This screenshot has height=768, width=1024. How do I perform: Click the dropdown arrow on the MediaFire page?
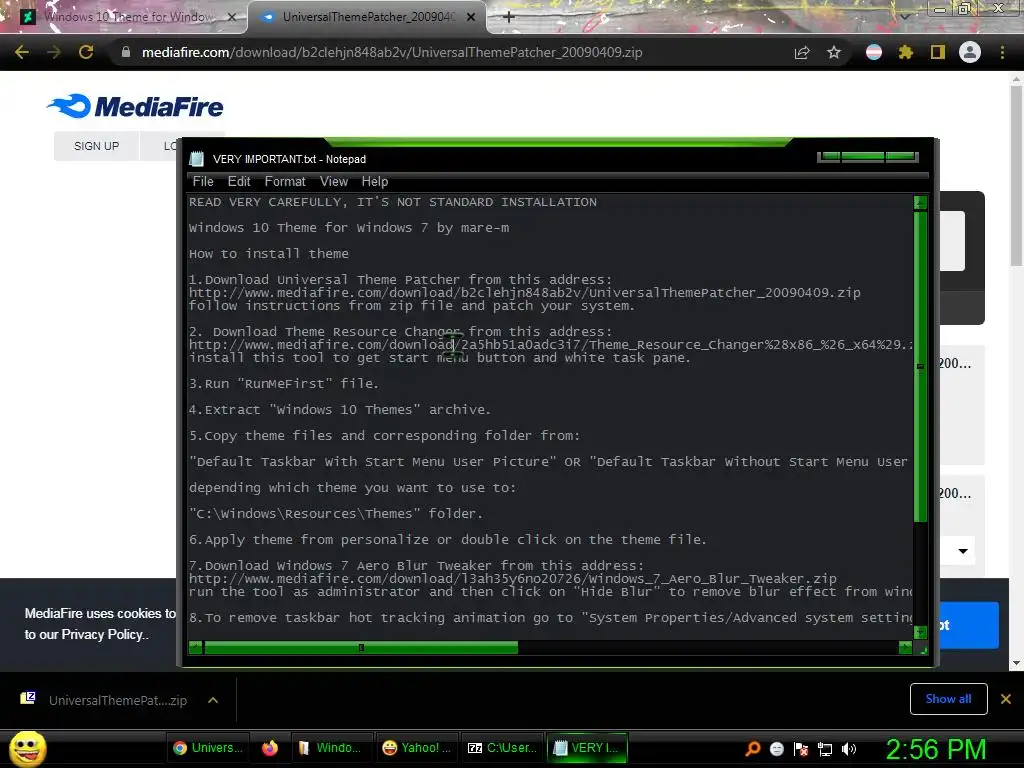tap(963, 551)
